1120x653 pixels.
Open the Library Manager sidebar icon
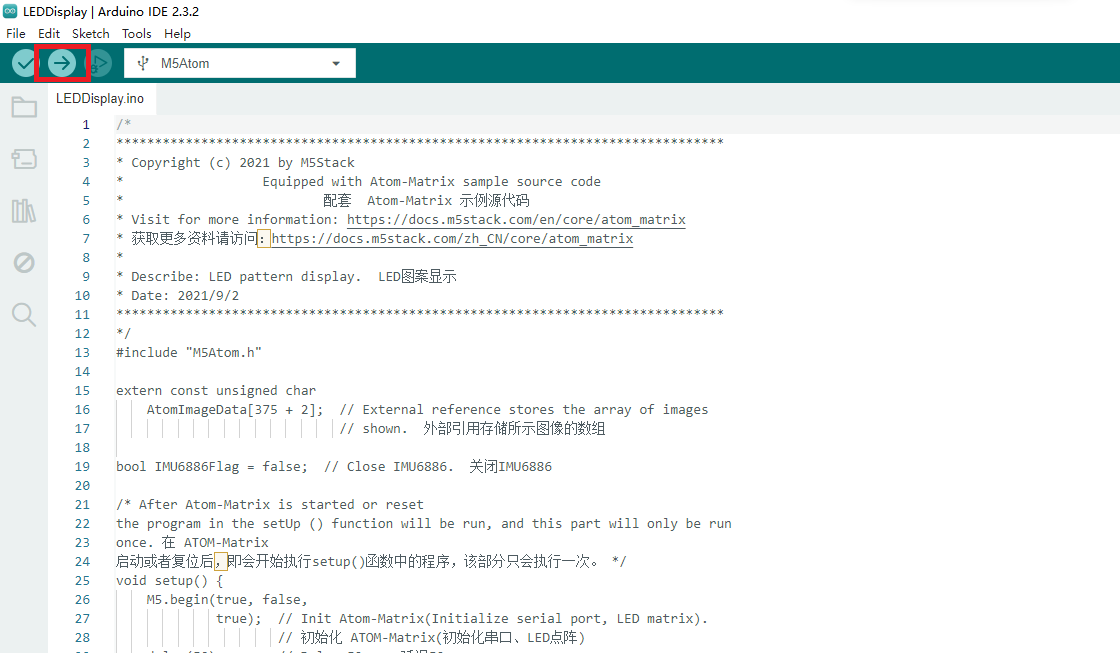tap(24, 210)
